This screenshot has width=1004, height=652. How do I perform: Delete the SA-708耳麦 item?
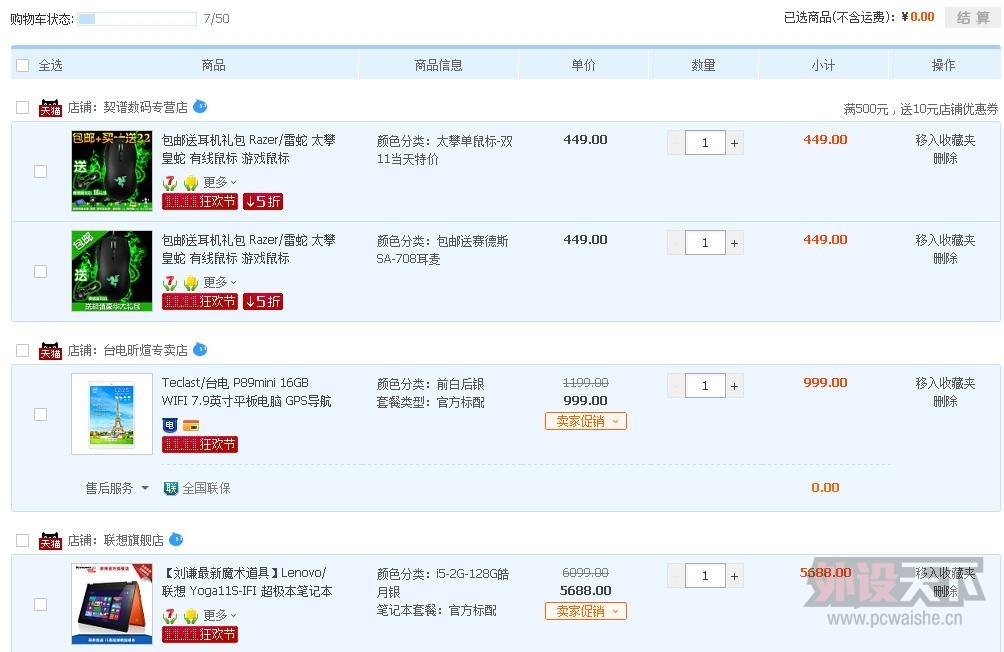click(945, 258)
